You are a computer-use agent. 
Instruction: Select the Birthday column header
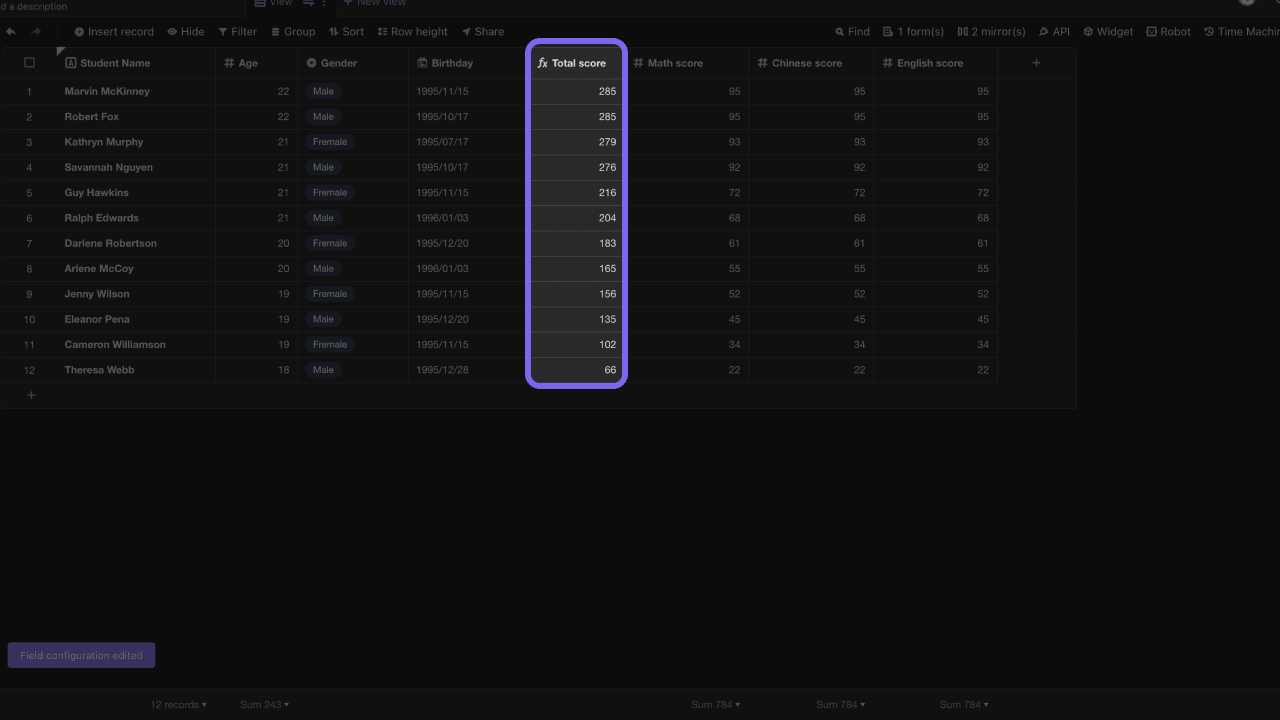pyautogui.click(x=467, y=63)
